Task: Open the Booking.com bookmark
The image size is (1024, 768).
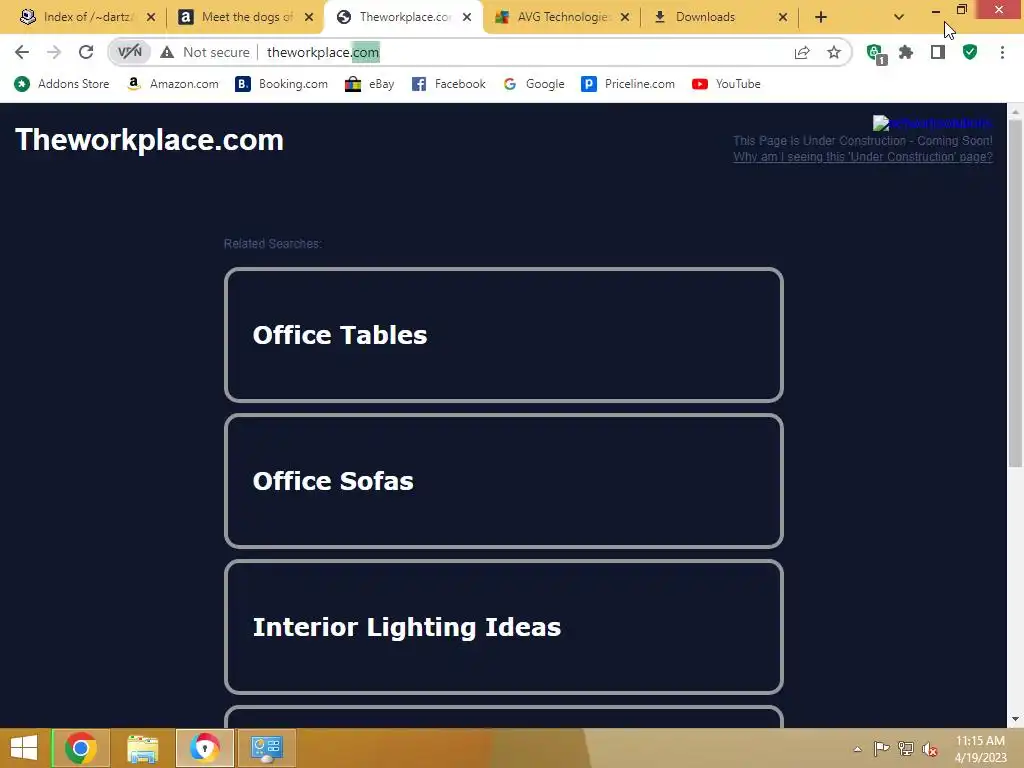Action: pos(281,84)
